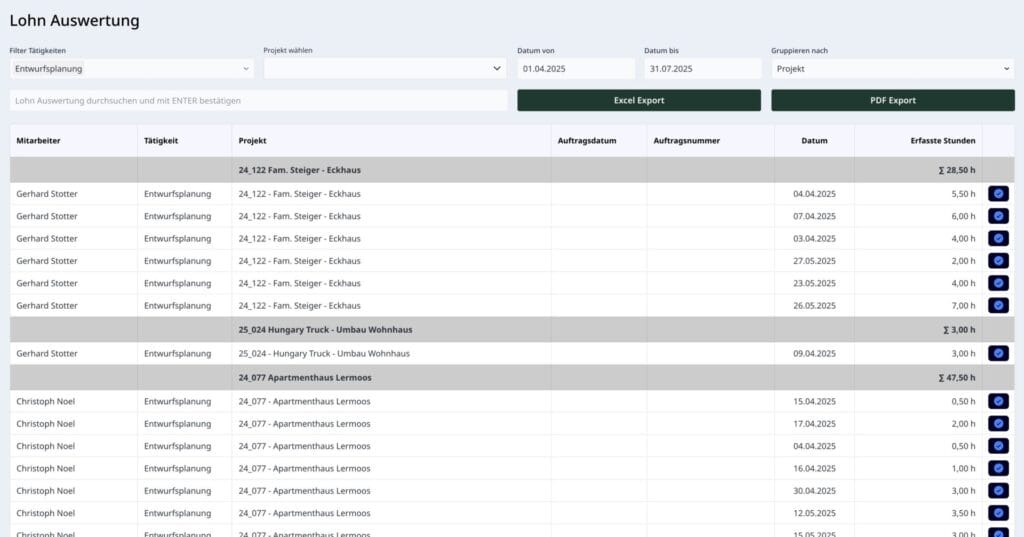Click the approval badge icon for Gerhard Stotter's 07.04.2025 entry
Image resolution: width=1024 pixels, height=537 pixels.
pos(998,216)
